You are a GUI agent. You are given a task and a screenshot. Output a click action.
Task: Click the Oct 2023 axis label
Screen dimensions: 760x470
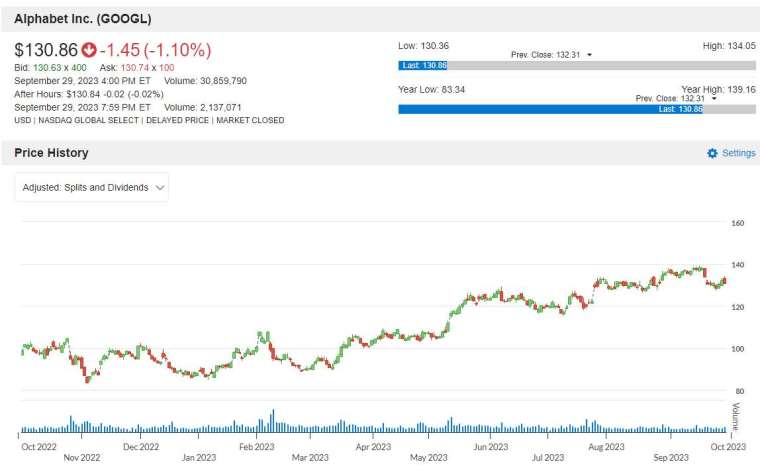pos(728,447)
